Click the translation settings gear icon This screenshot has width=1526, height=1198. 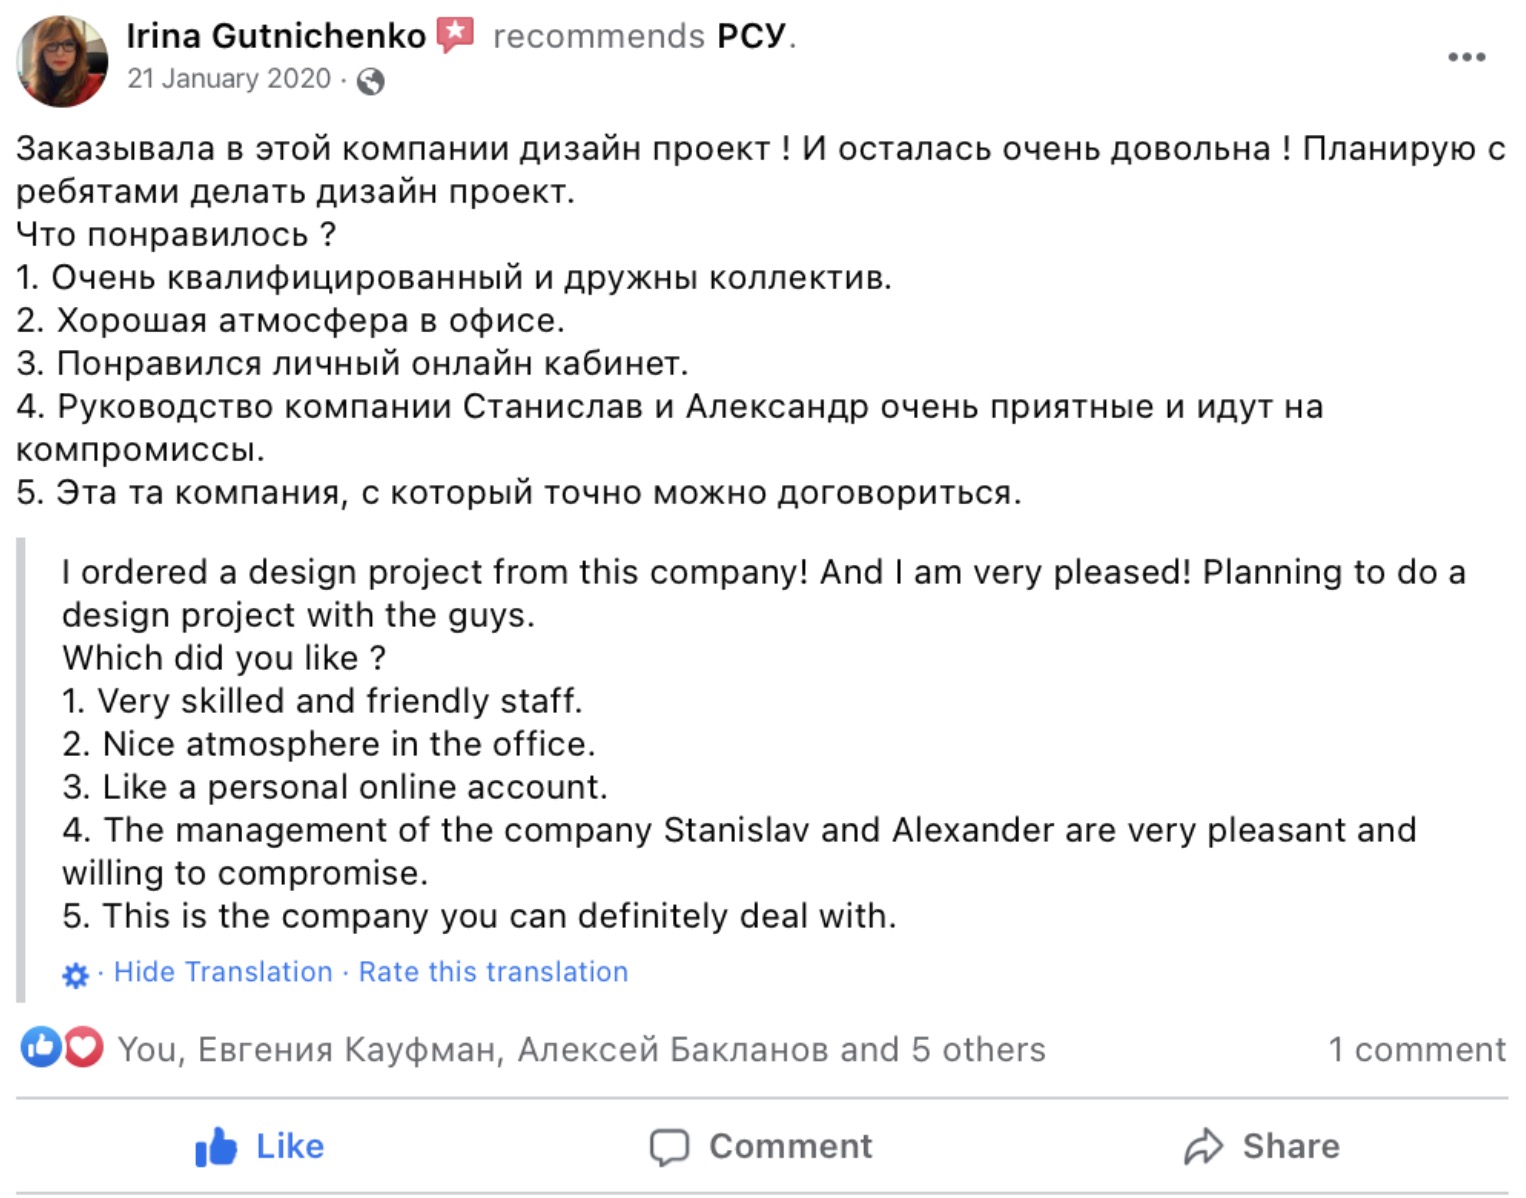tap(75, 975)
